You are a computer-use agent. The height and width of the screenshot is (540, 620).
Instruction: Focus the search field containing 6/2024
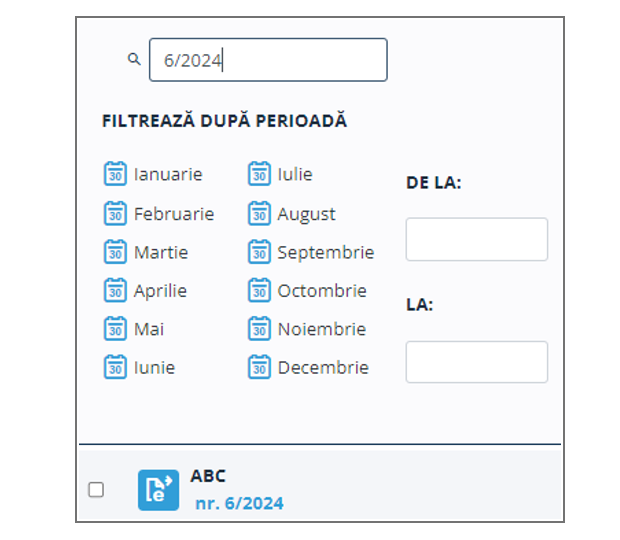pos(268,60)
